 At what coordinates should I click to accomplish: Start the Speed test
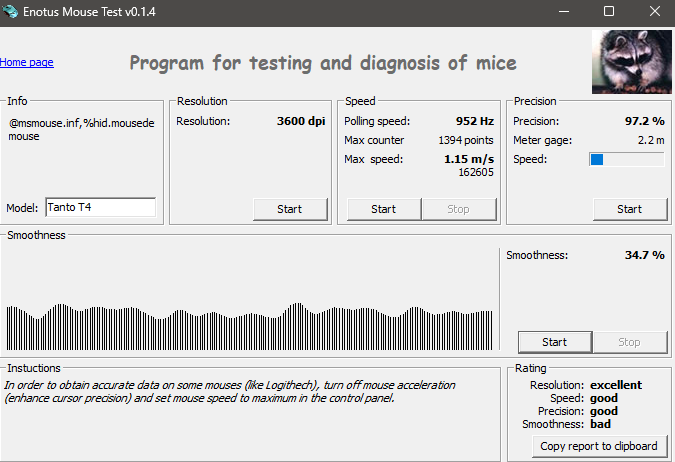tap(384, 209)
